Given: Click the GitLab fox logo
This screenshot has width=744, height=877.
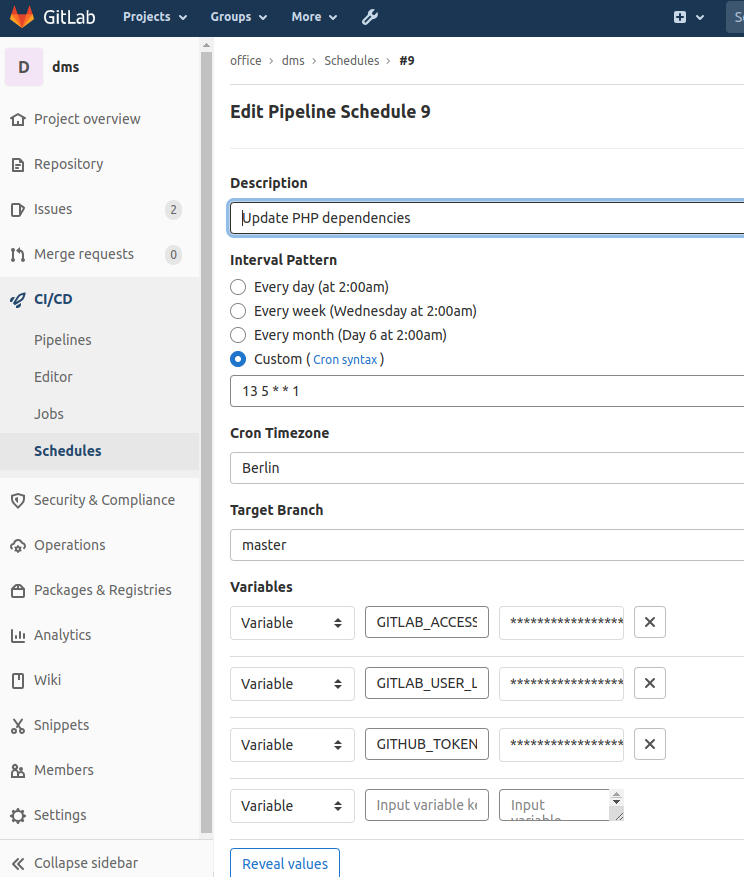Looking at the screenshot, I should [22, 17].
